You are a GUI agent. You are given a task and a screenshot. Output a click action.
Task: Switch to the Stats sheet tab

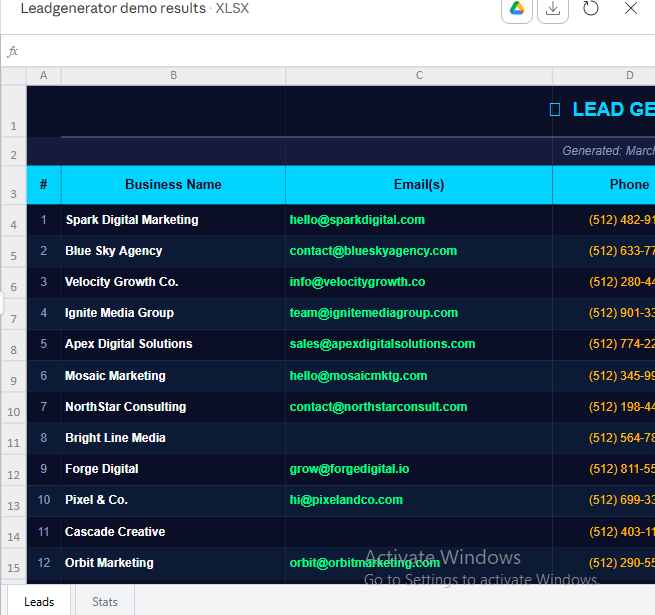click(x=105, y=602)
